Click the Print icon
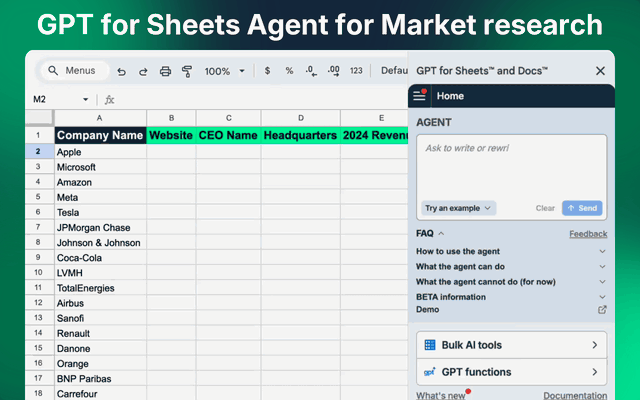640x400 pixels. click(165, 71)
